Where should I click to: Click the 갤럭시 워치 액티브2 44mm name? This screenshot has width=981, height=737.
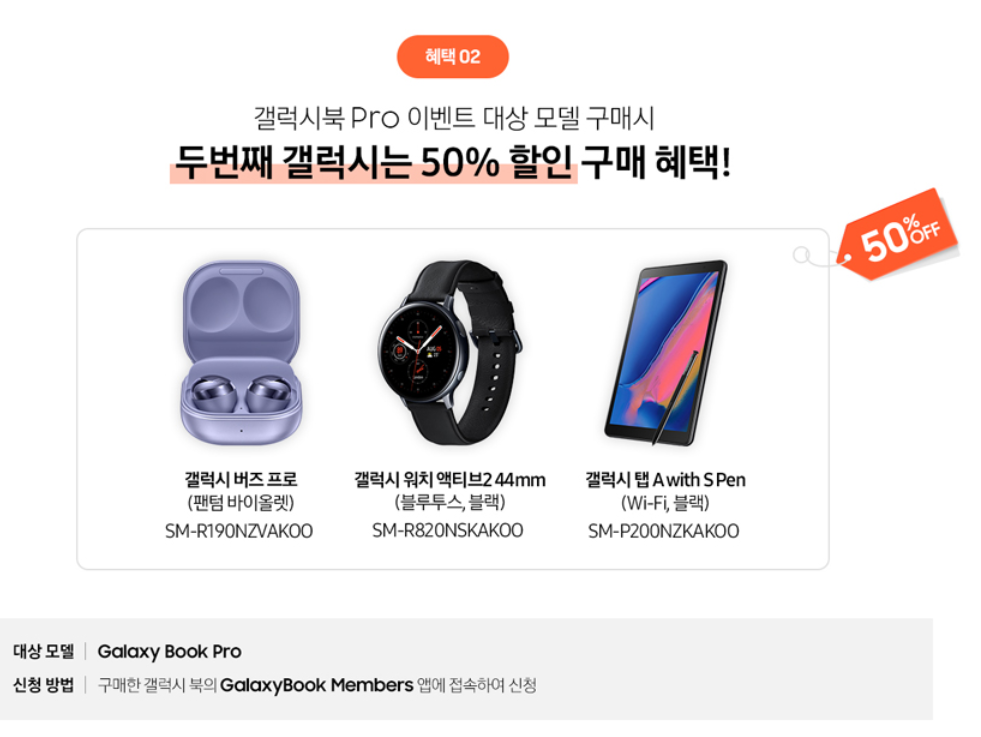(449, 480)
